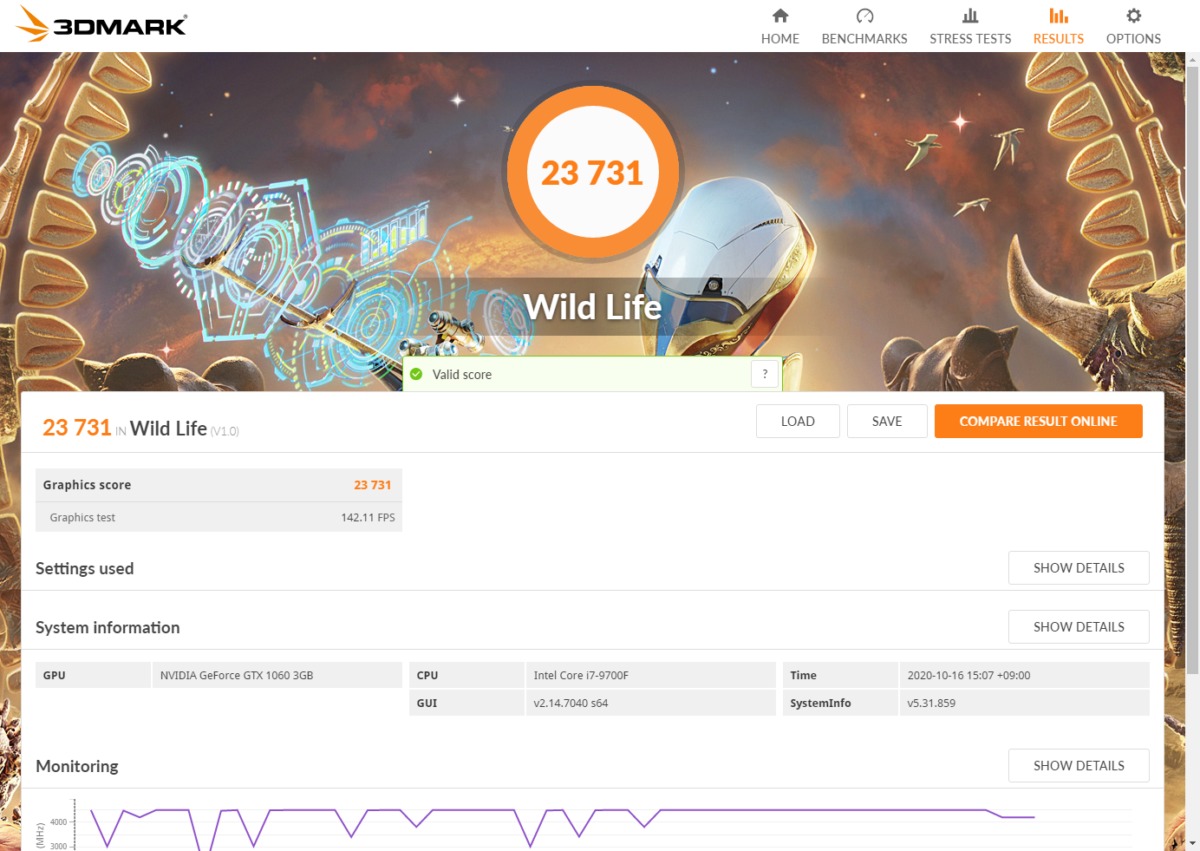1200x851 pixels.
Task: Click NVIDIA GeForce GTX 1060 3GB text
Action: pos(237,675)
